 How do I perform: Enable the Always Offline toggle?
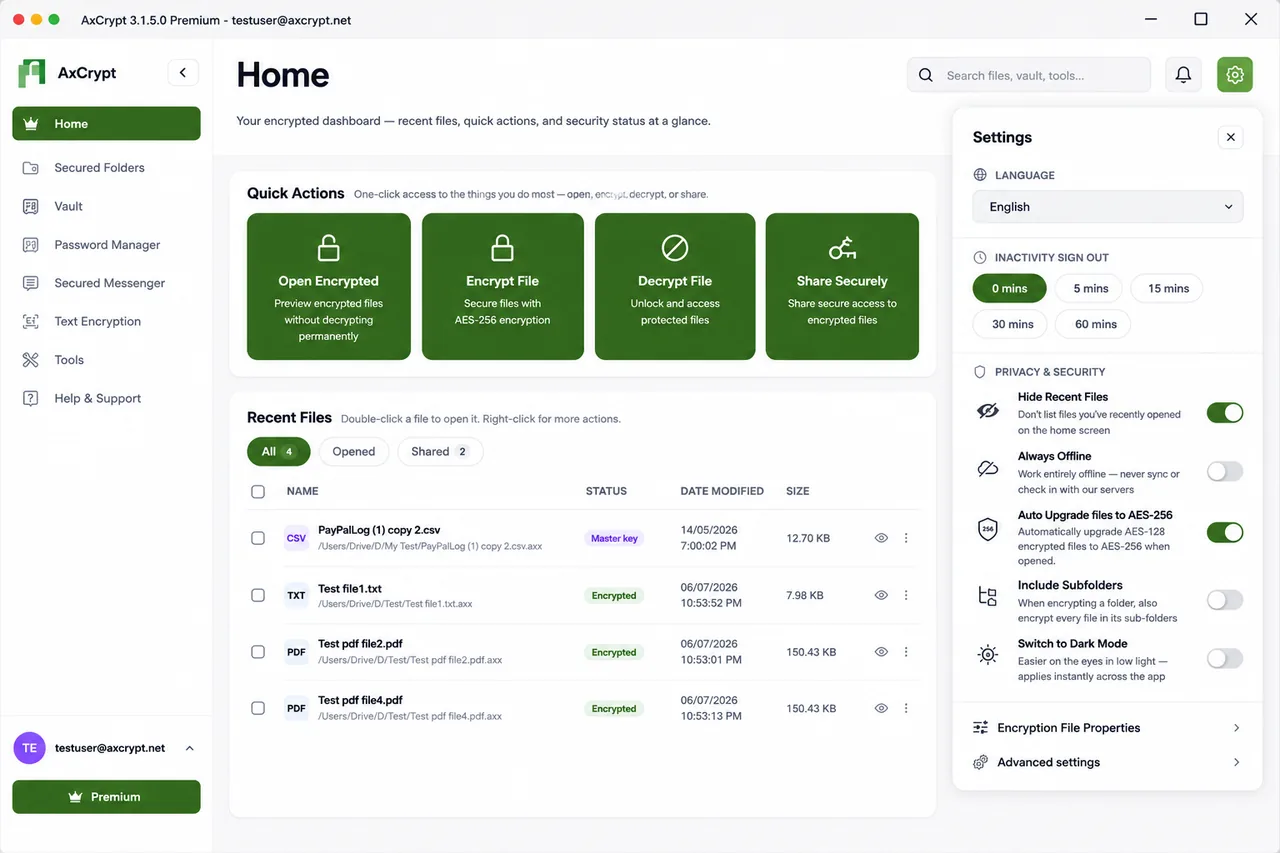[1225, 472]
